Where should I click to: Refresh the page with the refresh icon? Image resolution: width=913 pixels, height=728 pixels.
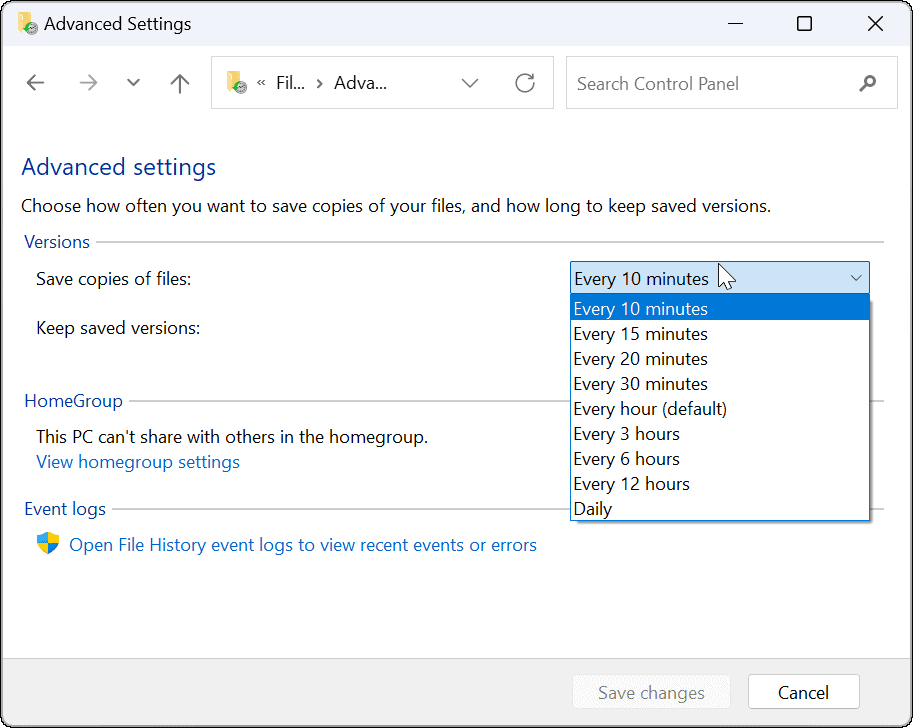[x=525, y=83]
